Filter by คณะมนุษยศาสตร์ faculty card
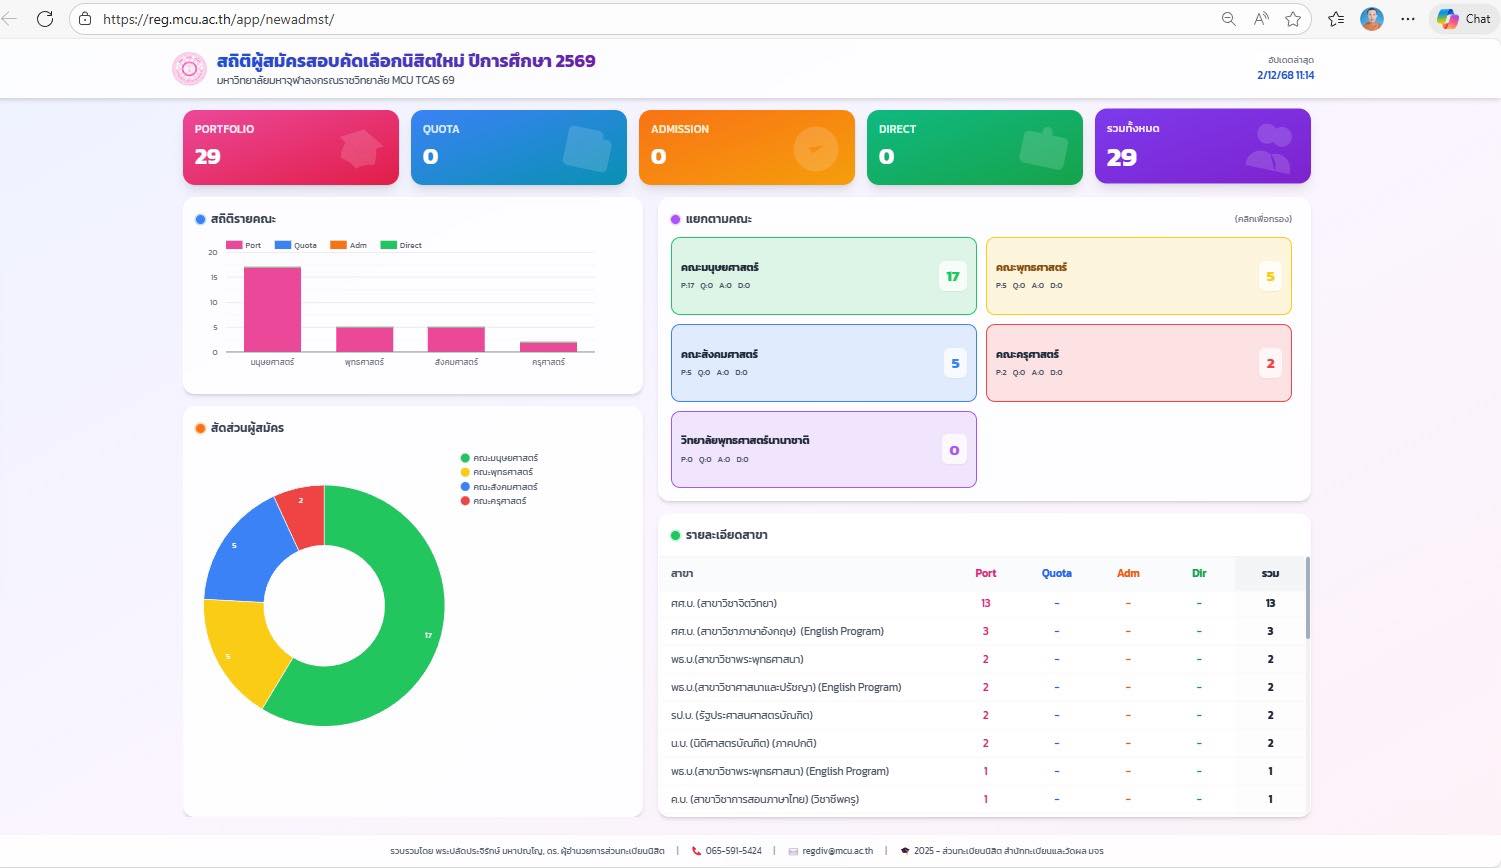 [823, 276]
